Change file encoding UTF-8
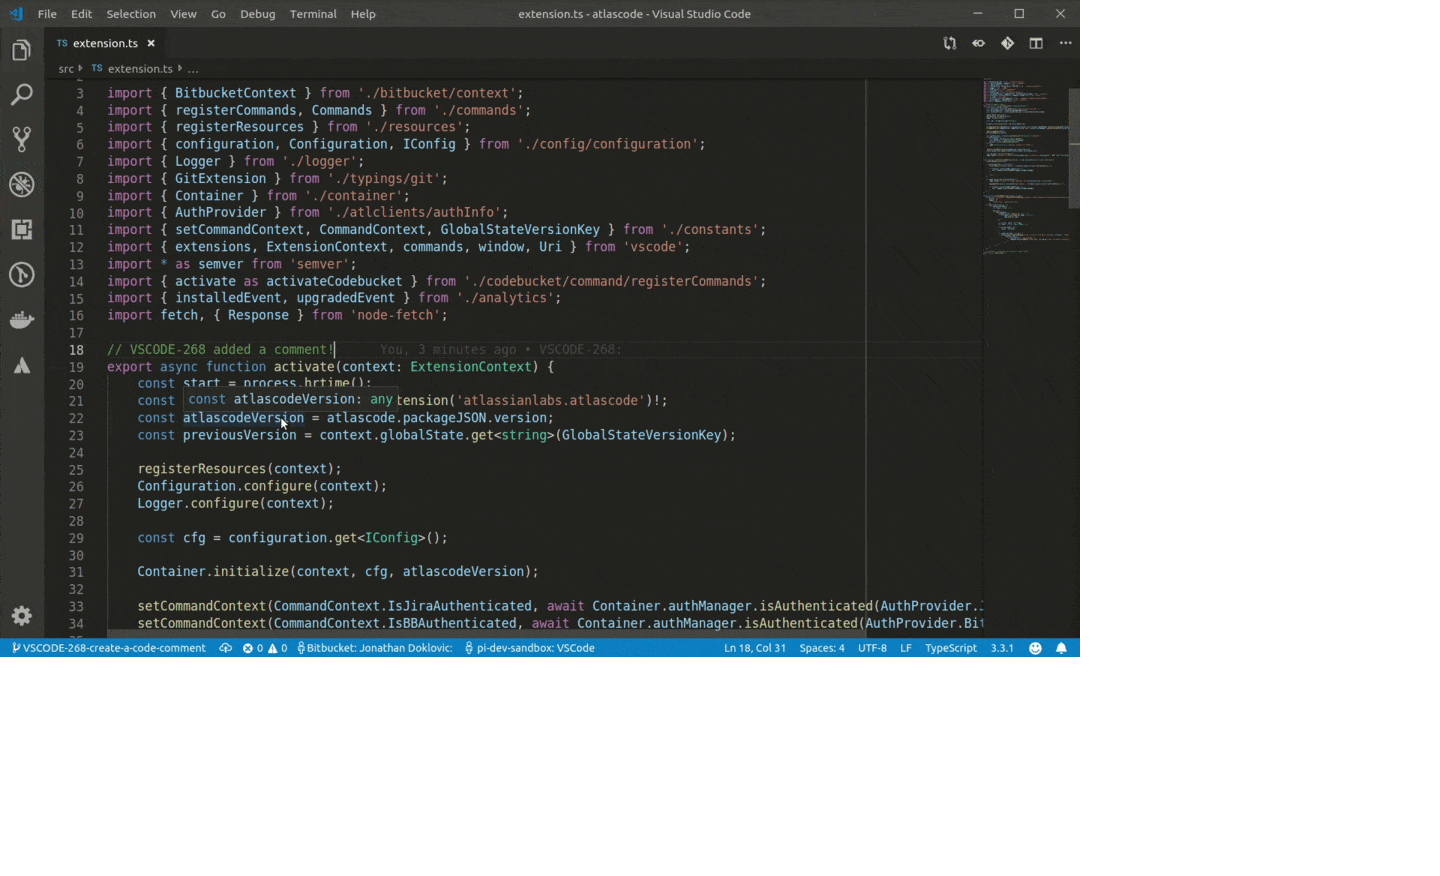The image size is (1440, 876). (873, 648)
